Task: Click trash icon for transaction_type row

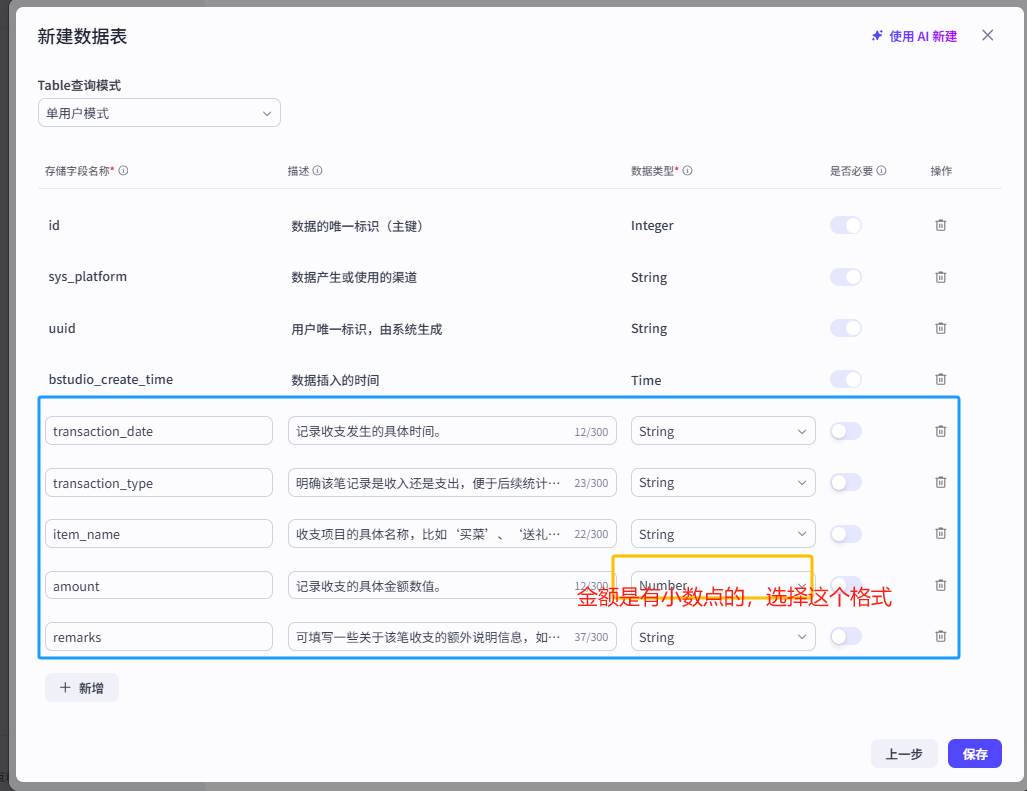Action: click(x=940, y=482)
